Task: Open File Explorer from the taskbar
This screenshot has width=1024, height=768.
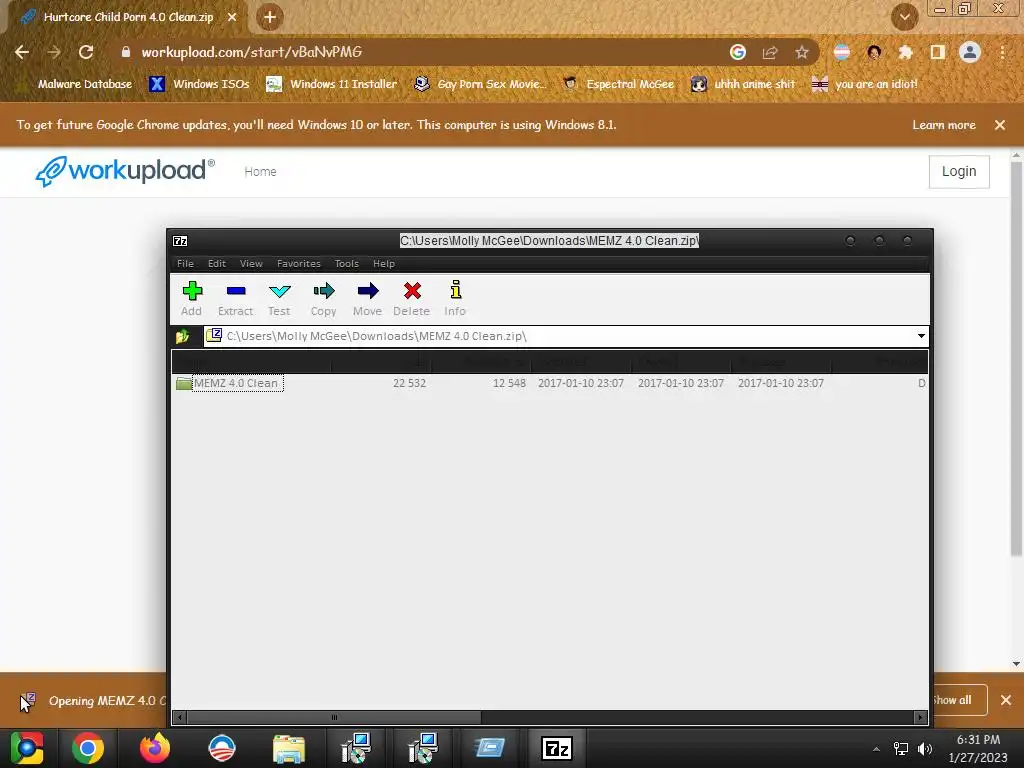Action: pyautogui.click(x=289, y=748)
